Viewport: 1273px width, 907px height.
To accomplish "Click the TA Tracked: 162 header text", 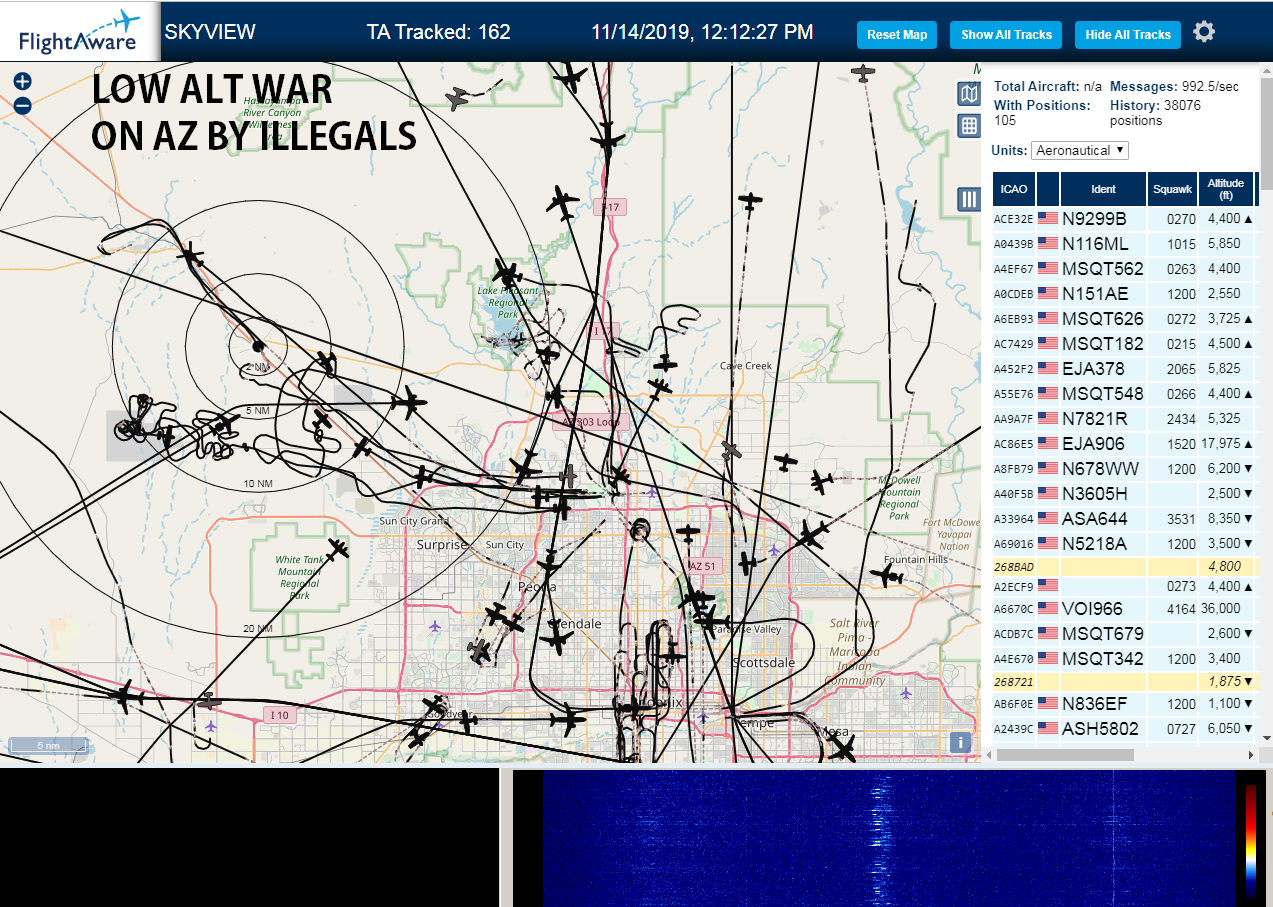I will coord(438,32).
